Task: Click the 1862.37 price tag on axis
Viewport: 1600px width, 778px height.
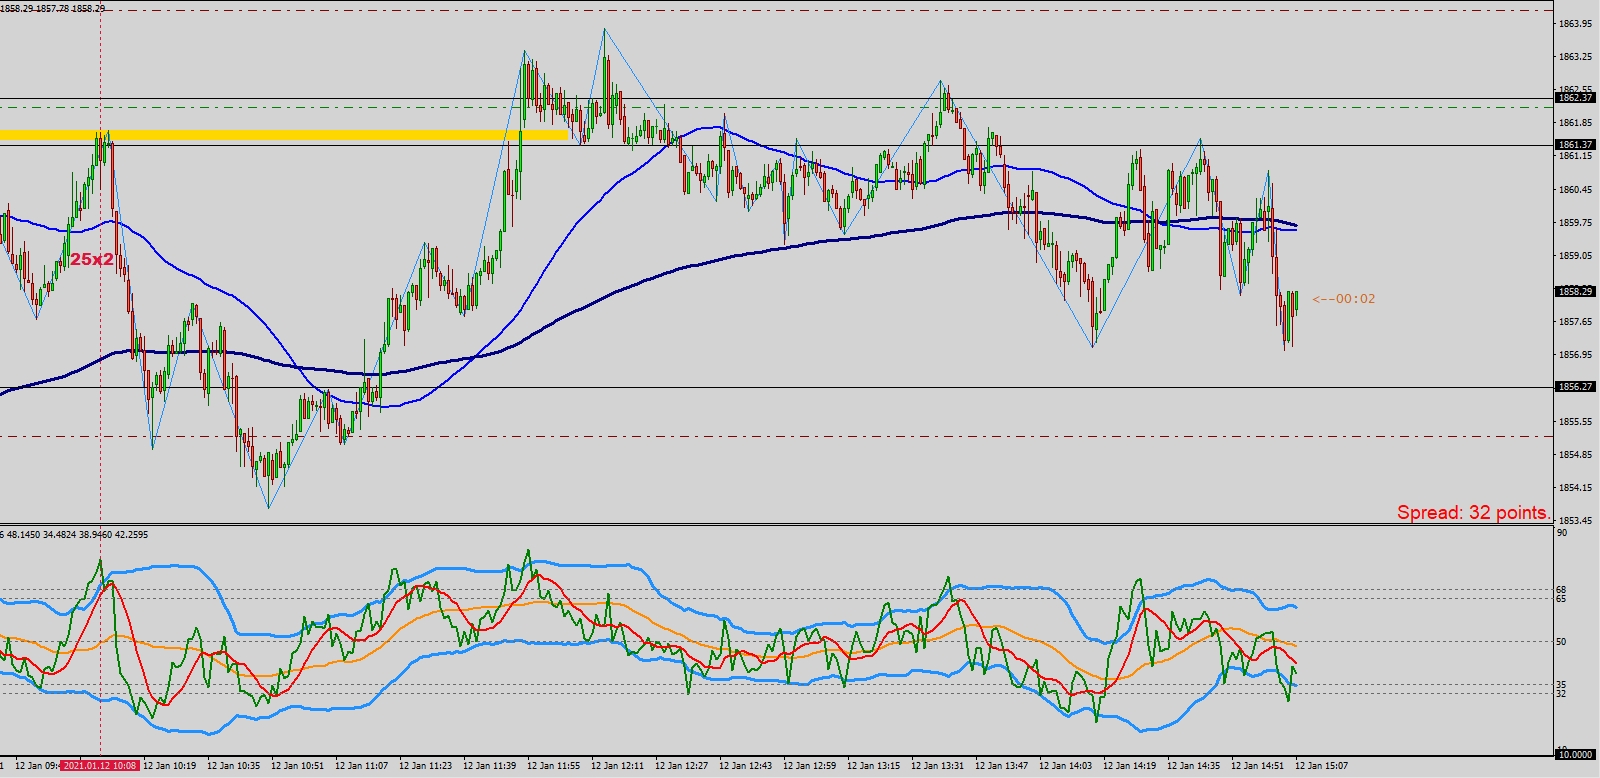Action: pyautogui.click(x=1575, y=98)
